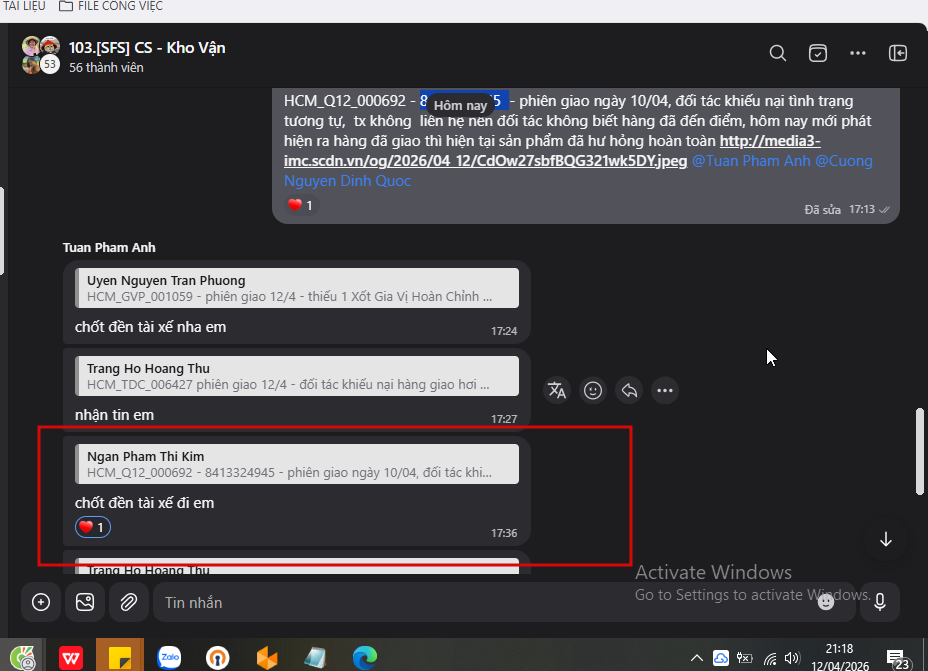Open quoted message from Ngan Pham Thi Kim

tap(297, 464)
